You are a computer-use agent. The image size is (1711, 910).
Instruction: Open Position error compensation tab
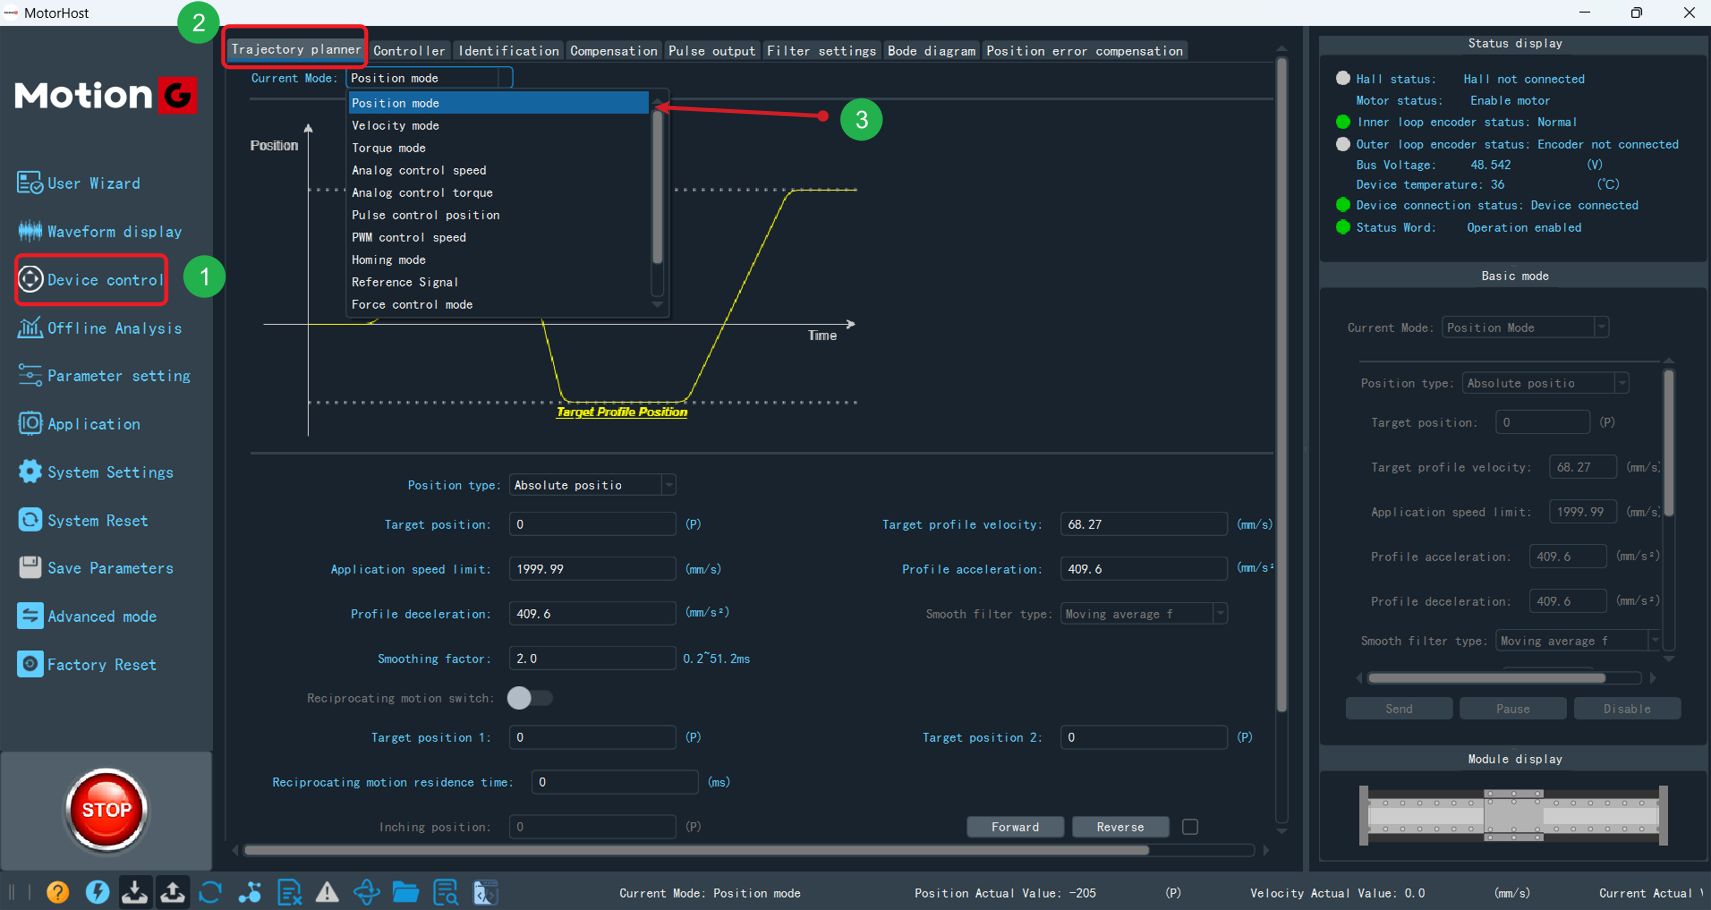click(x=1084, y=51)
